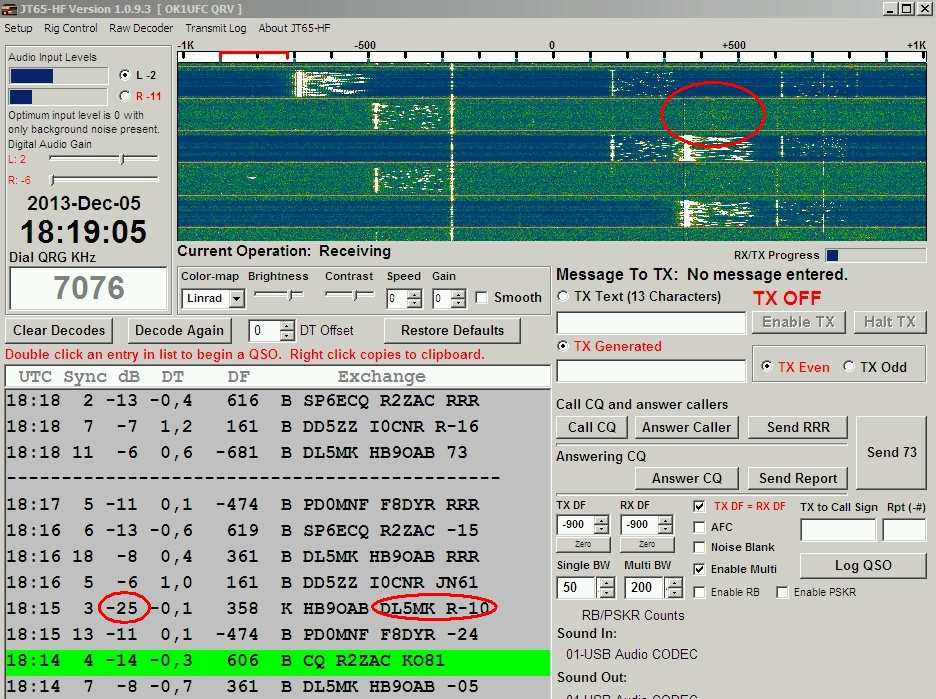The height and width of the screenshot is (699, 936).
Task: Select the green CQ R2ZAC KO81 decode row
Action: point(277,662)
